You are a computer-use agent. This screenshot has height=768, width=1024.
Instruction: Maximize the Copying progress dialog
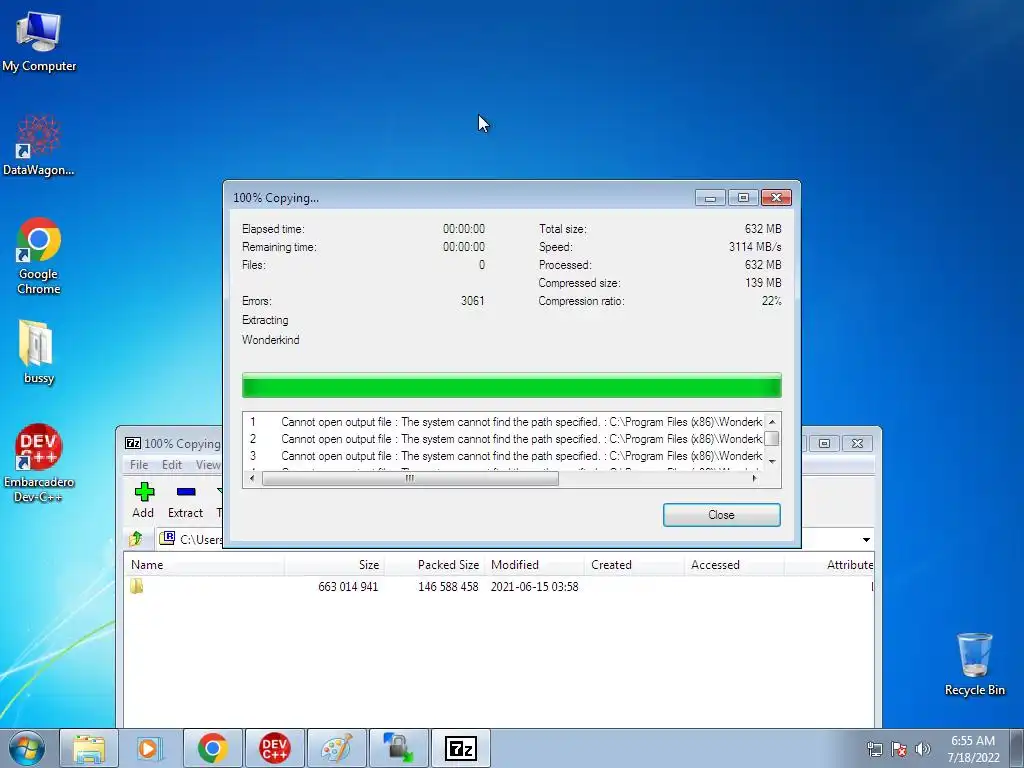[743, 197]
